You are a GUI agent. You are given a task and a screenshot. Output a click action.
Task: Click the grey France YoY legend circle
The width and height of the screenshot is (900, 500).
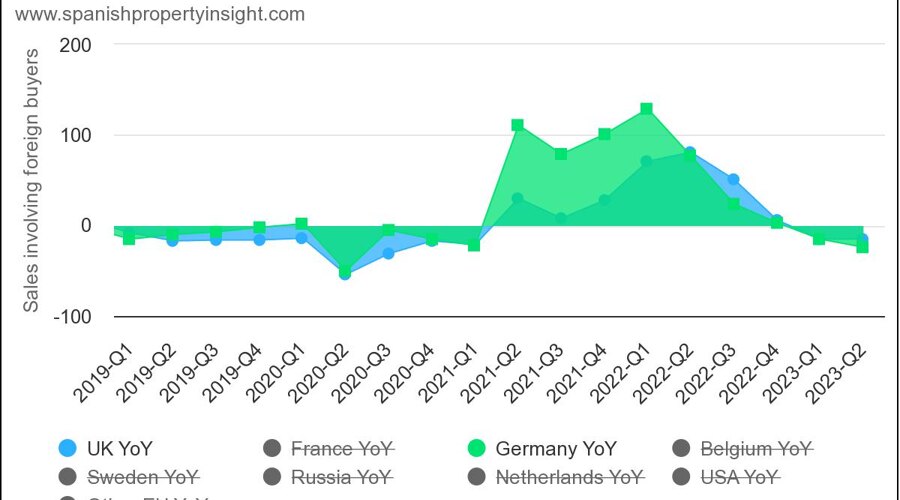pyautogui.click(x=272, y=448)
